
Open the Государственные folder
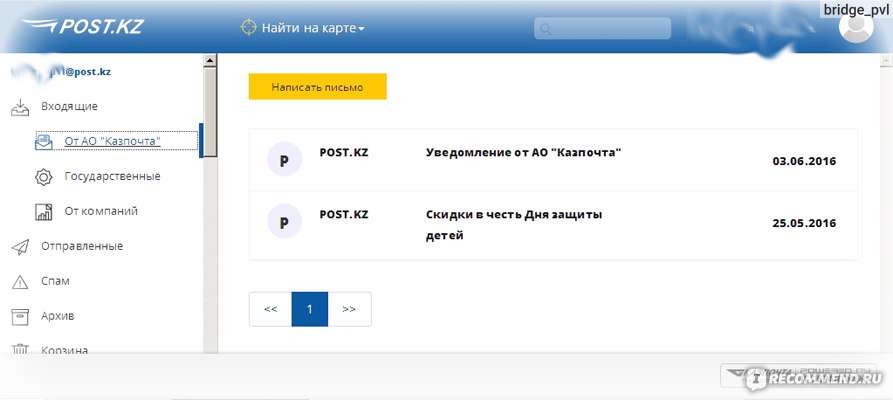pos(112,176)
